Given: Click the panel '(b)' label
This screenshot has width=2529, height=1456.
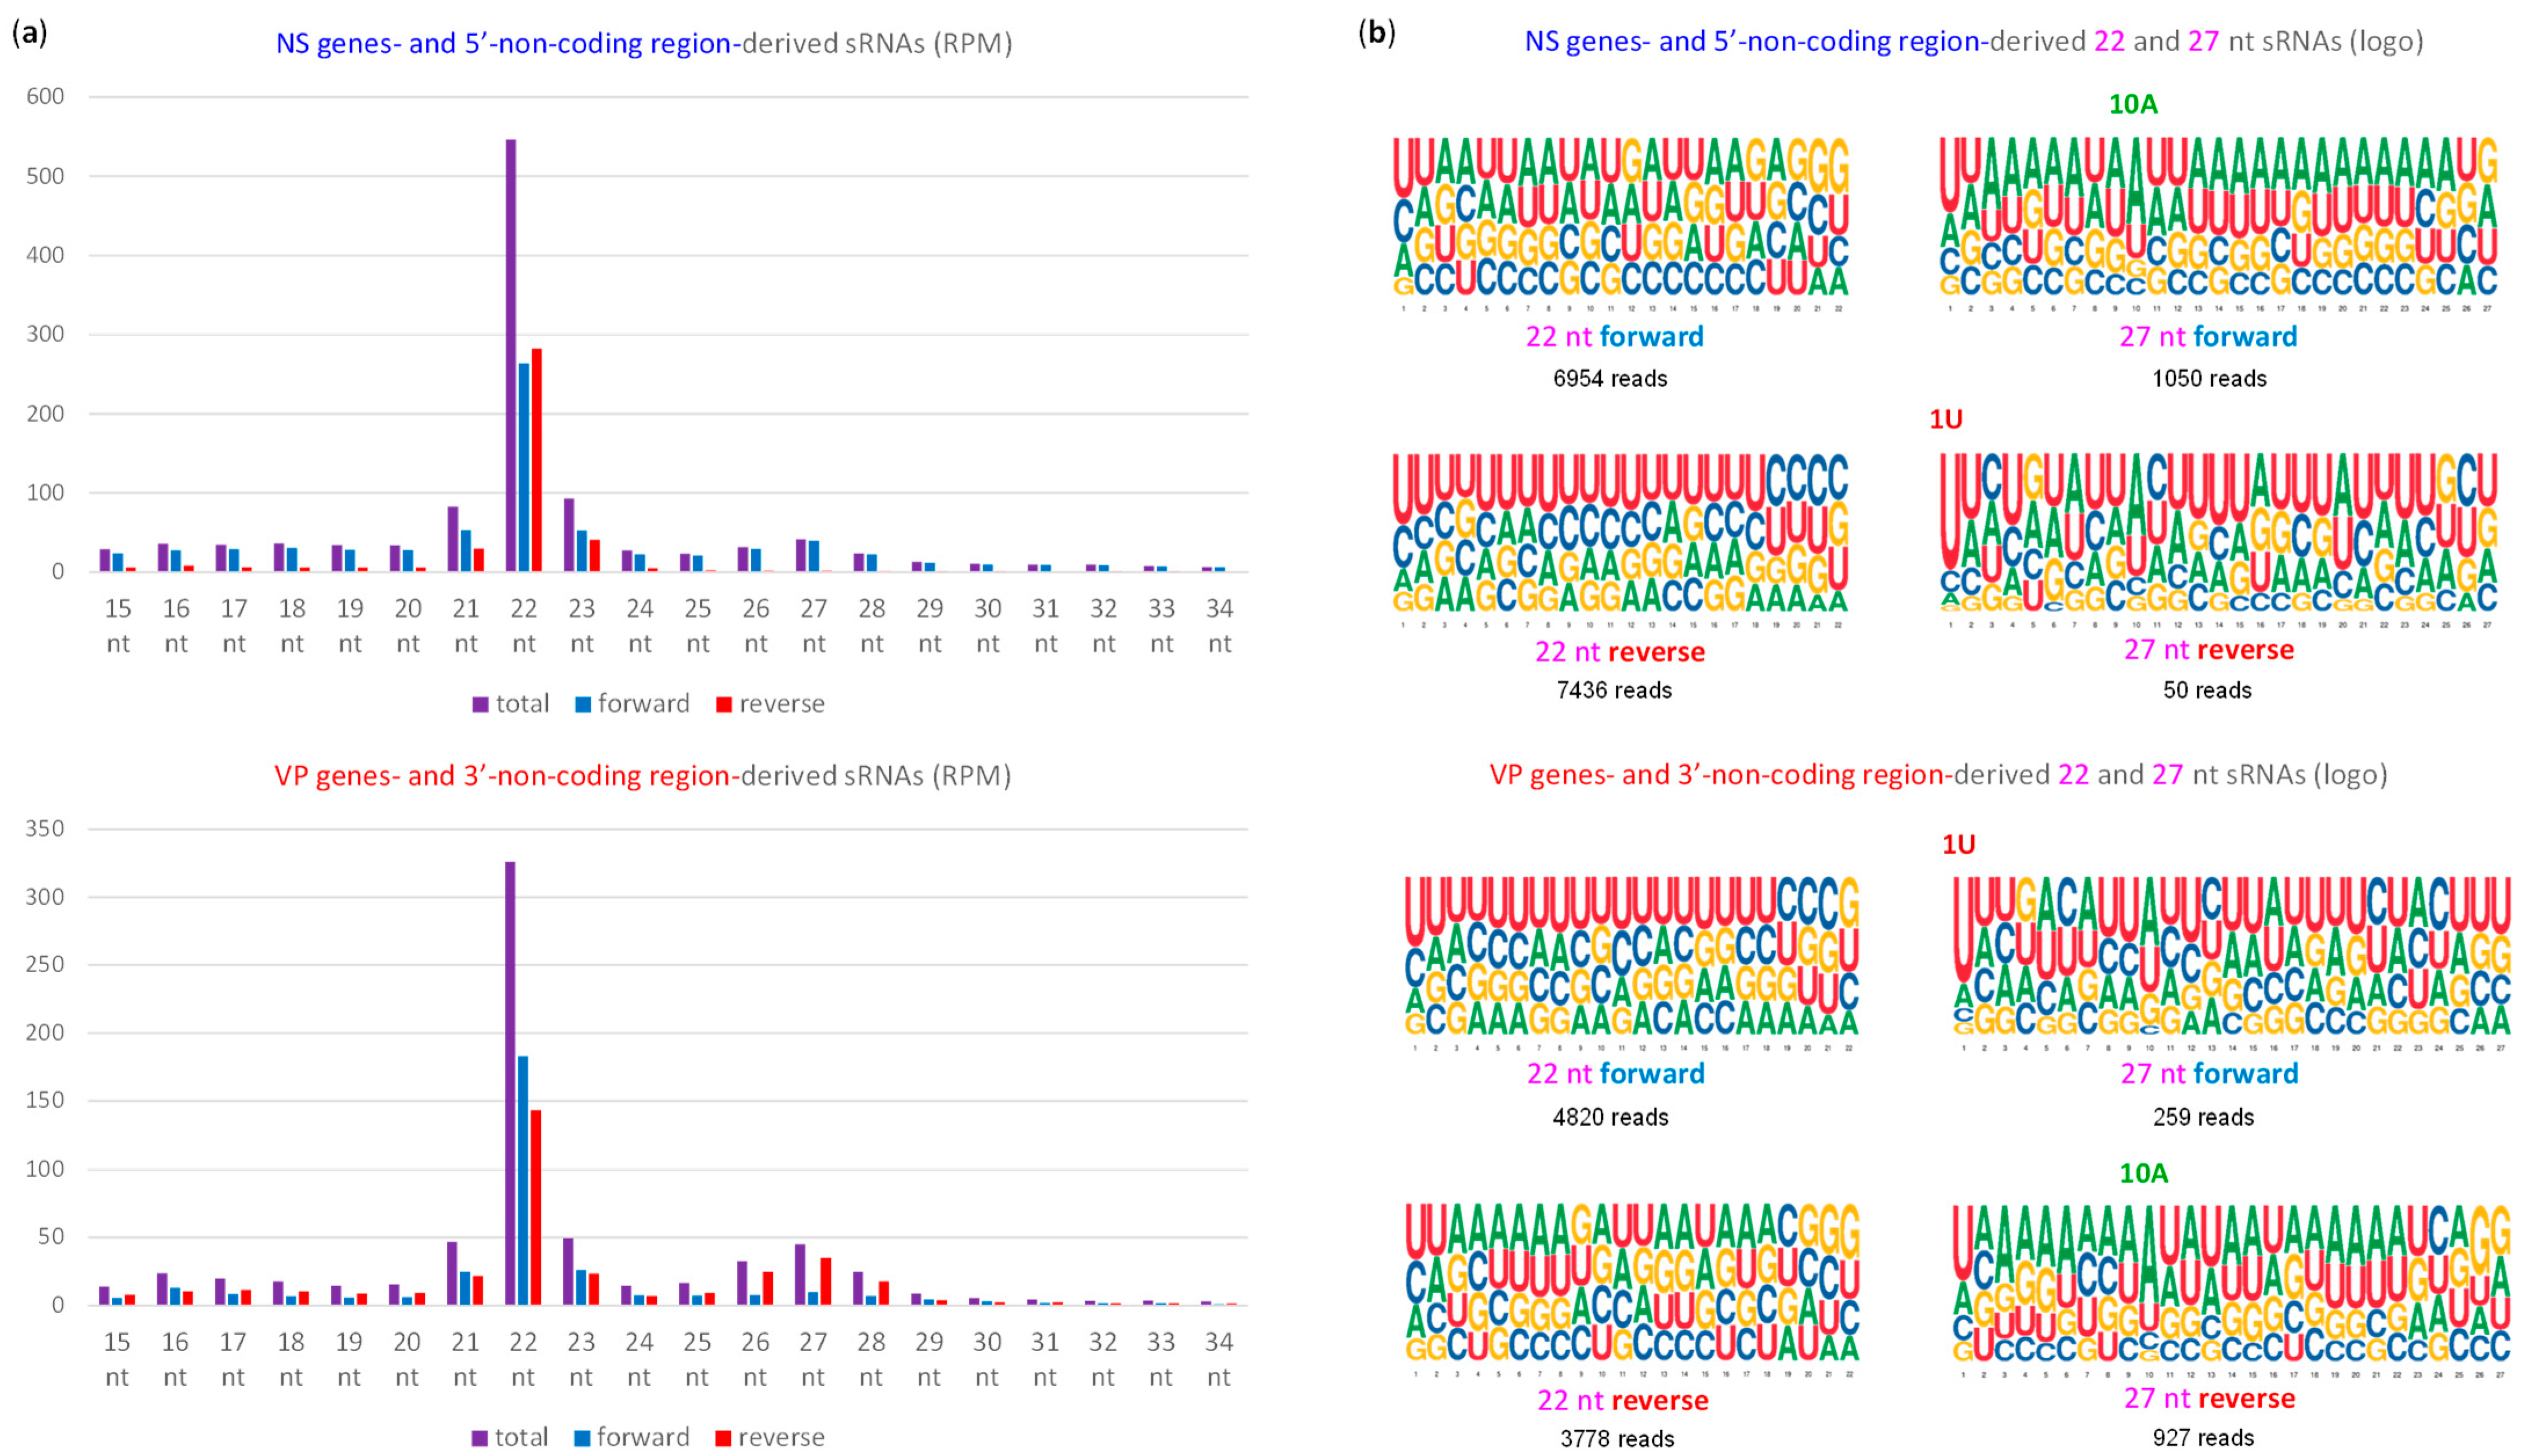Looking at the screenshot, I should coord(1376,33).
